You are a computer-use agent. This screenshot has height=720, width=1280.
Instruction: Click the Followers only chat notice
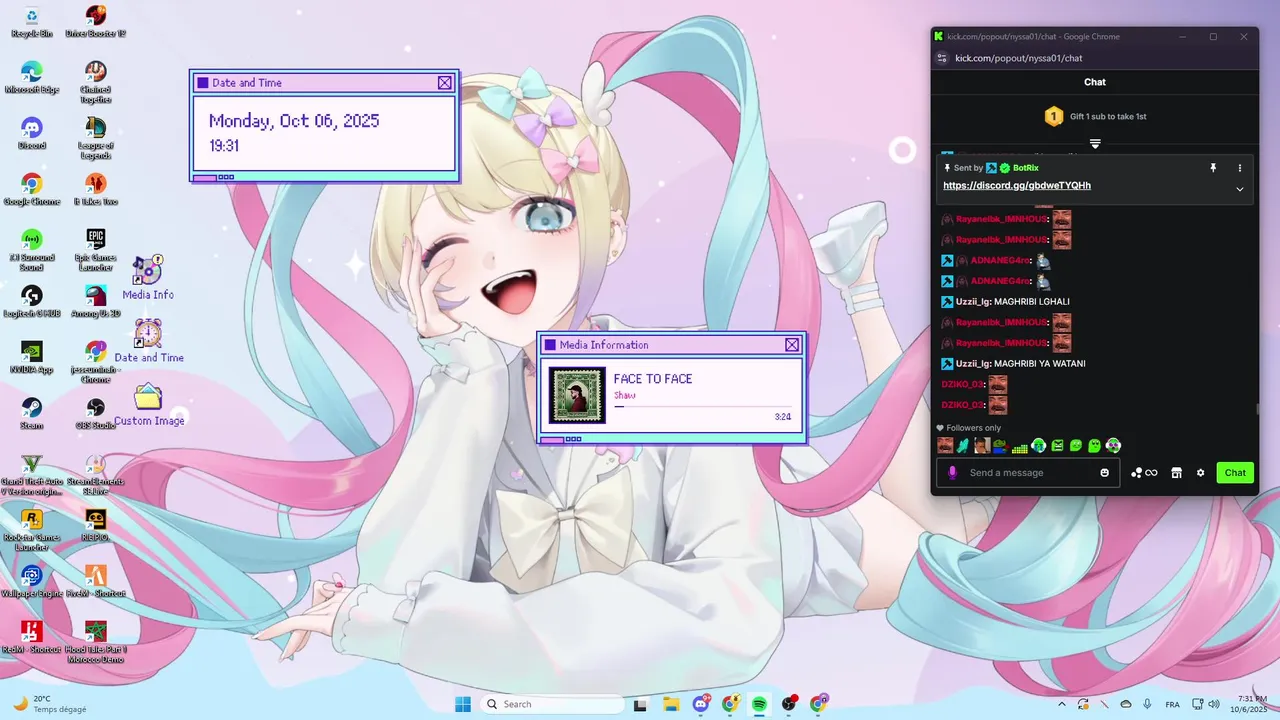pos(968,428)
